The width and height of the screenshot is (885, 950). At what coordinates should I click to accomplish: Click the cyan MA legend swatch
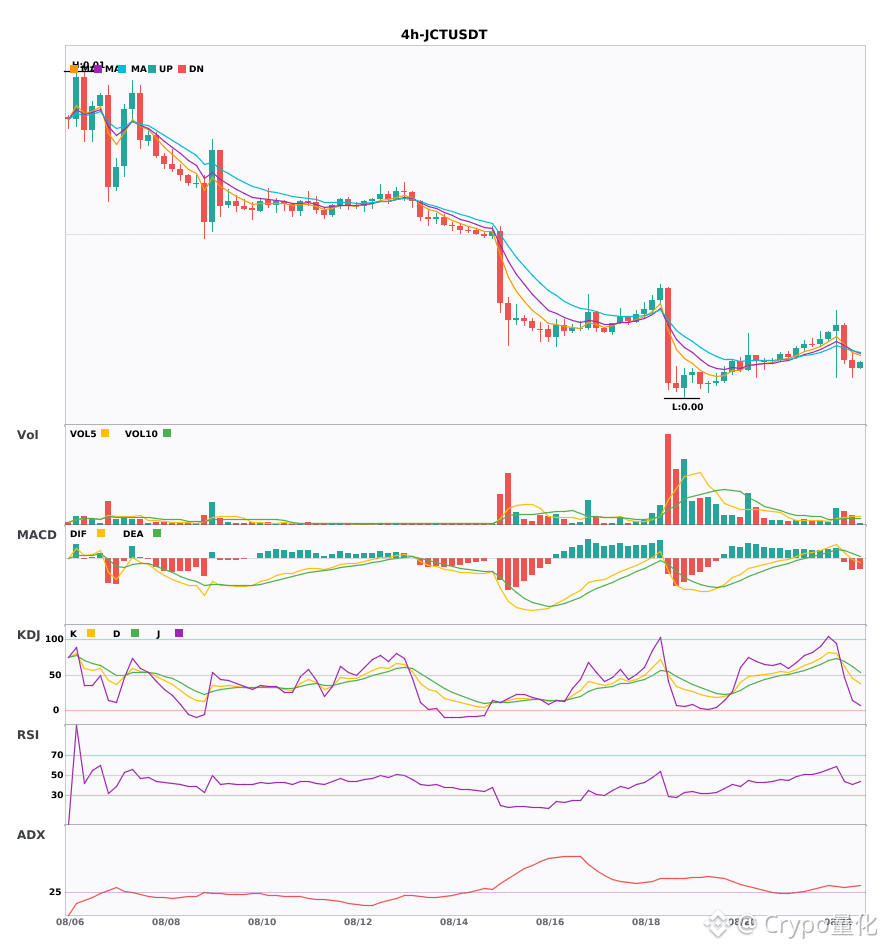tap(122, 69)
